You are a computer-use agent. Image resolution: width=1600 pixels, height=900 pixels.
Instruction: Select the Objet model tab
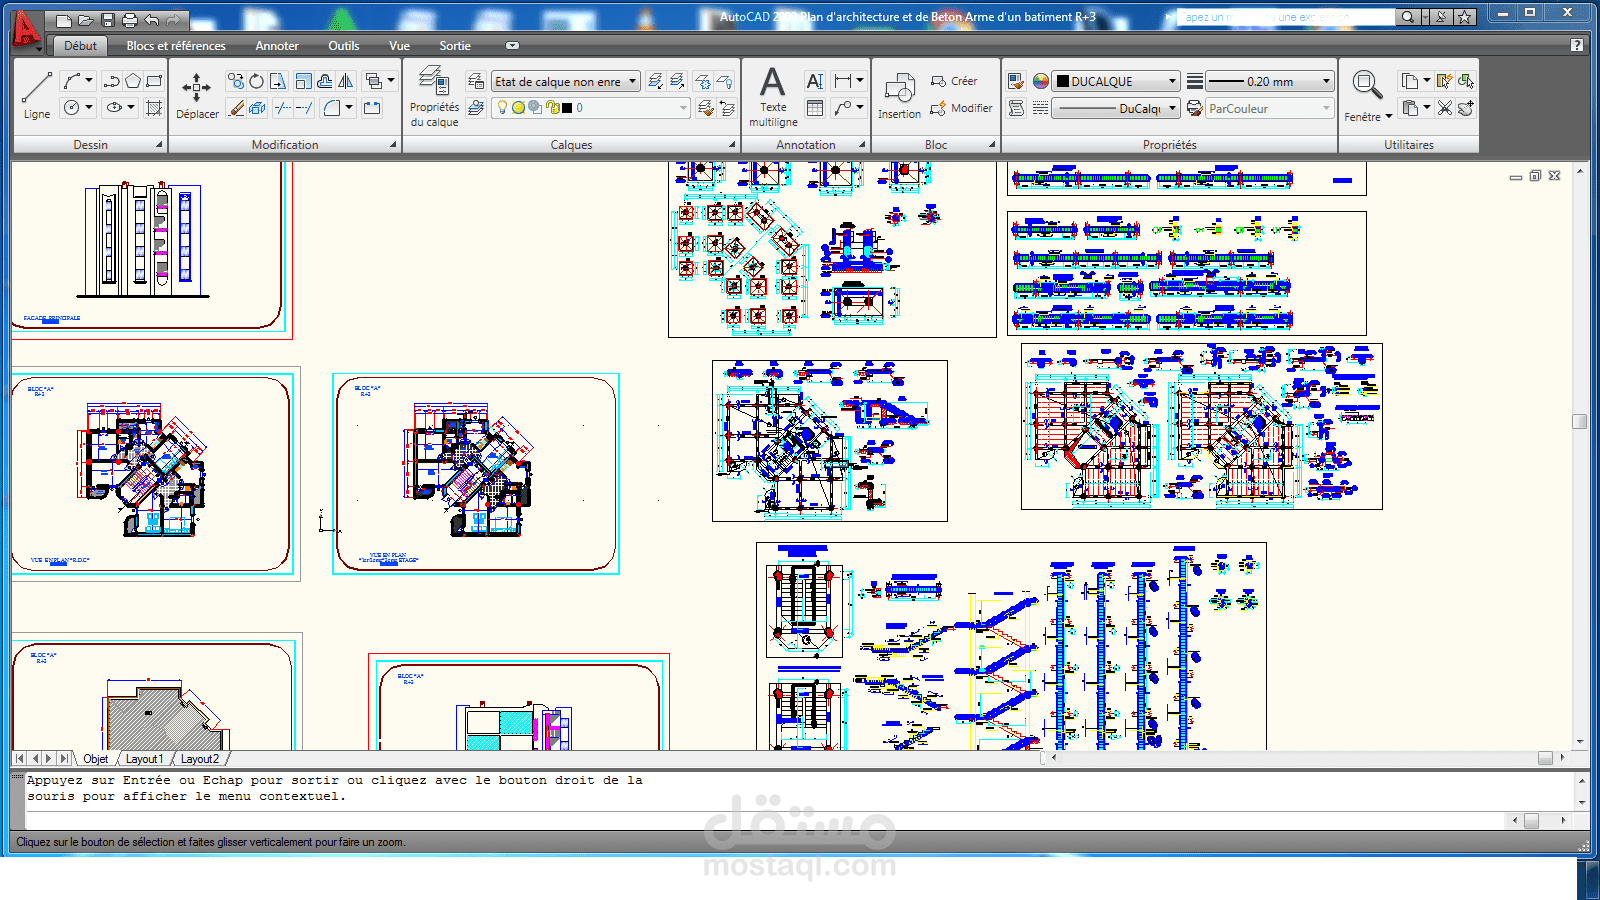[96, 759]
